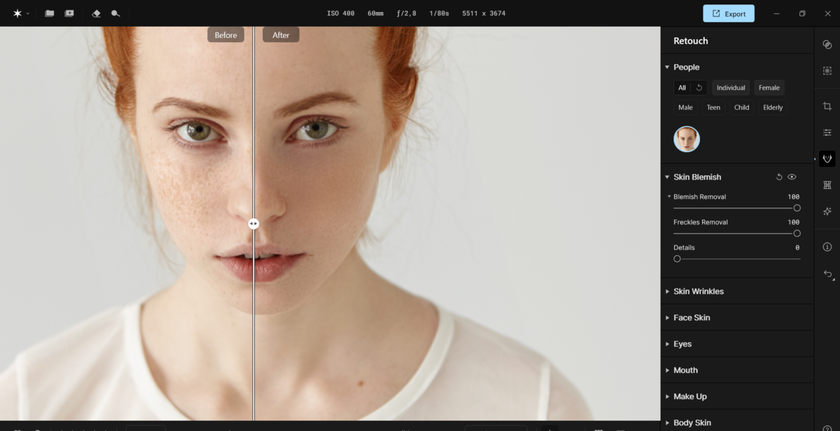This screenshot has width=840, height=431.
Task: Reset the Skin Blemish settings
Action: pos(779,177)
